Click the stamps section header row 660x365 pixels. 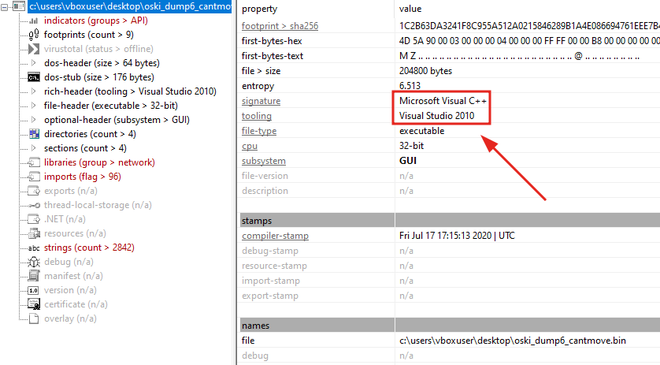(x=449, y=221)
